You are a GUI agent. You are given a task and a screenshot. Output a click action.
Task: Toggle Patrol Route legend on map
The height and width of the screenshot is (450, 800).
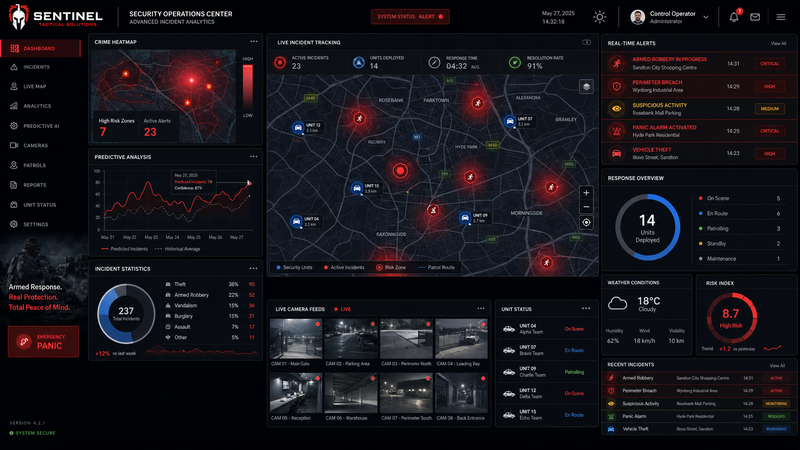pyautogui.click(x=436, y=267)
